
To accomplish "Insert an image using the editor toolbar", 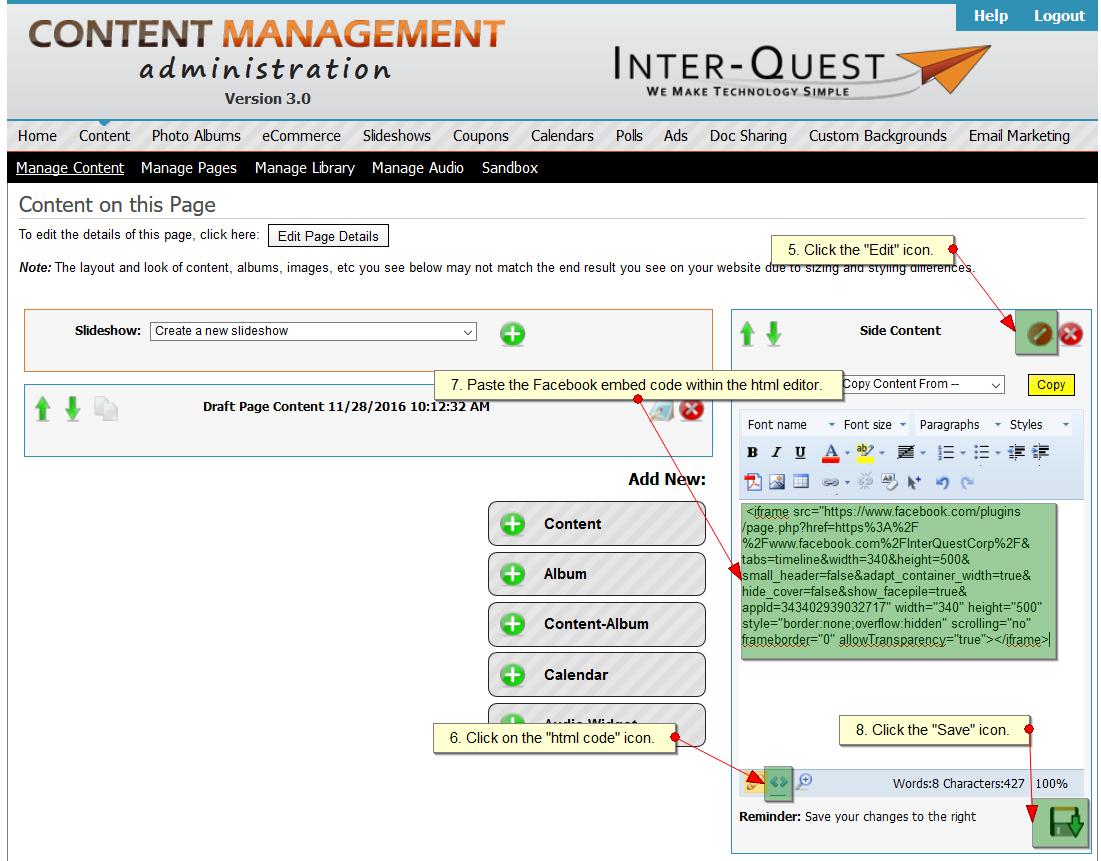I will 777,481.
